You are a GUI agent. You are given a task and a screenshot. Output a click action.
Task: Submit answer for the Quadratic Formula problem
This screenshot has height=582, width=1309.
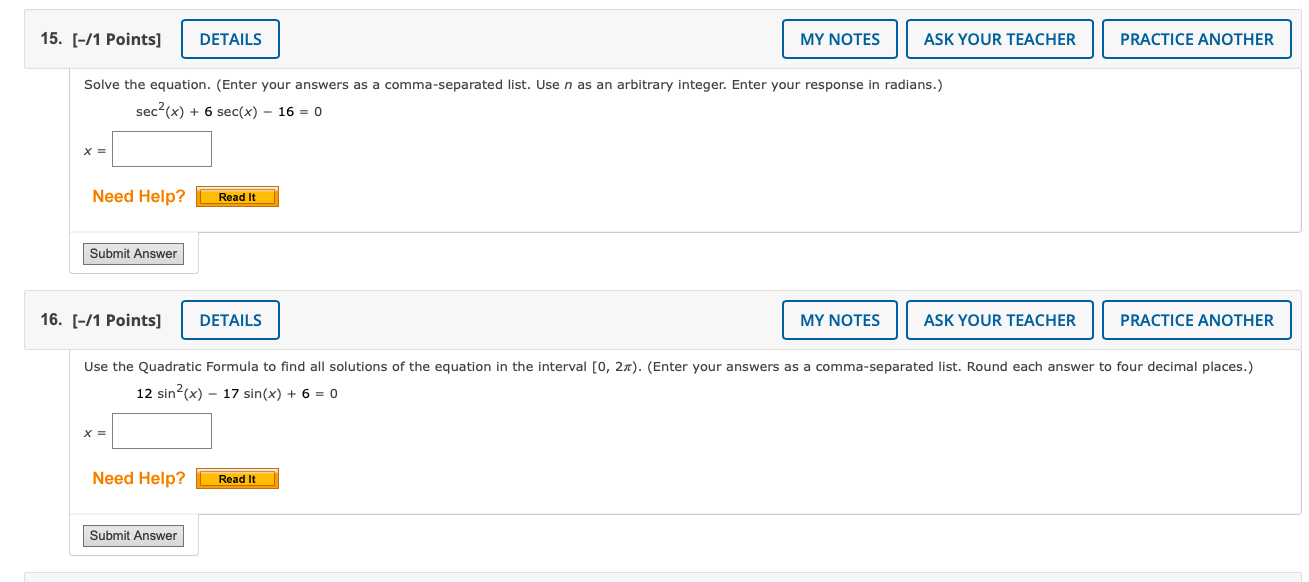133,535
